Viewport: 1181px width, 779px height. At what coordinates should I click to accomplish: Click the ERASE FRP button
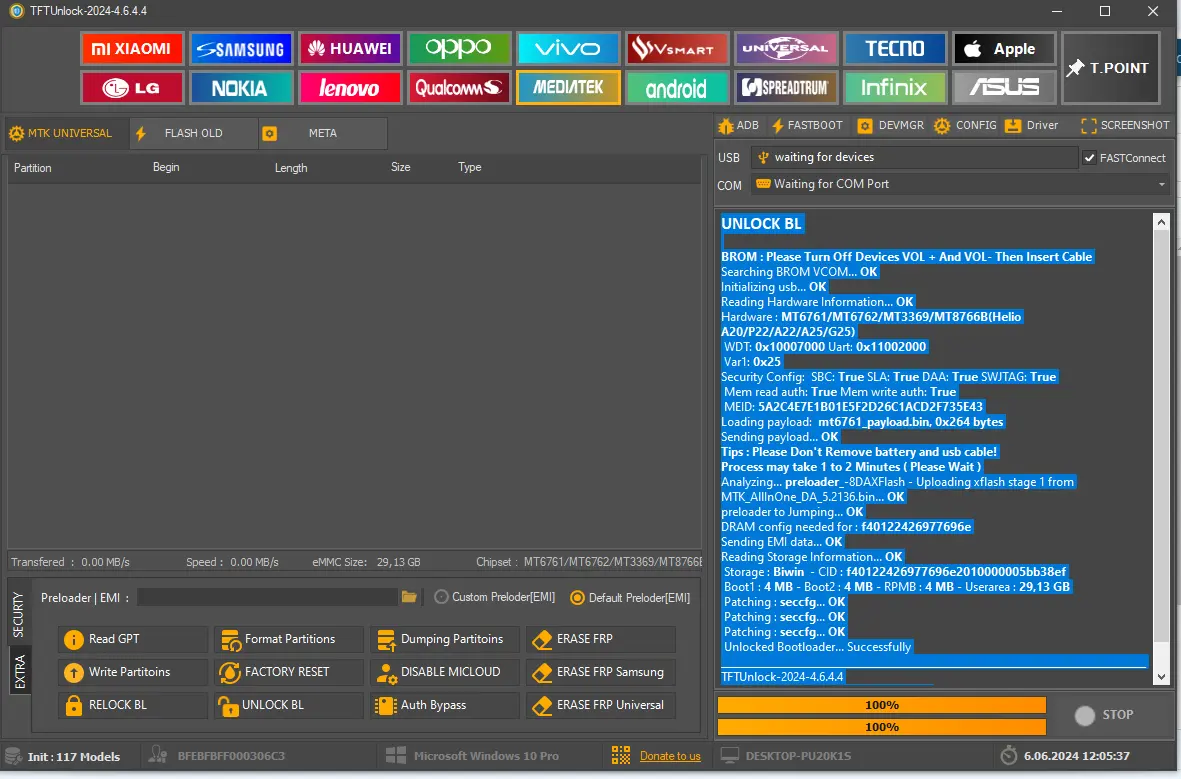click(x=601, y=639)
